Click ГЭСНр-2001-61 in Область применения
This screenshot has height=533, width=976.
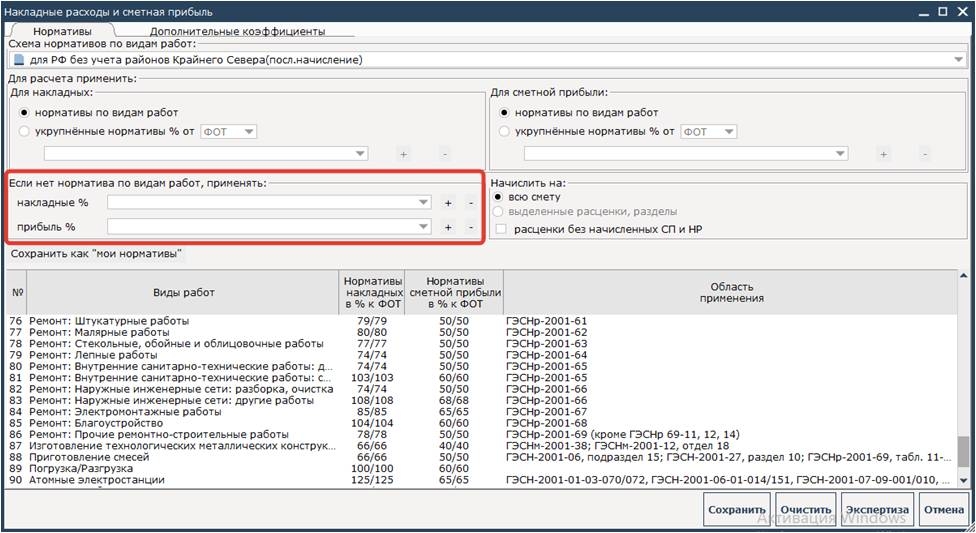coord(547,321)
